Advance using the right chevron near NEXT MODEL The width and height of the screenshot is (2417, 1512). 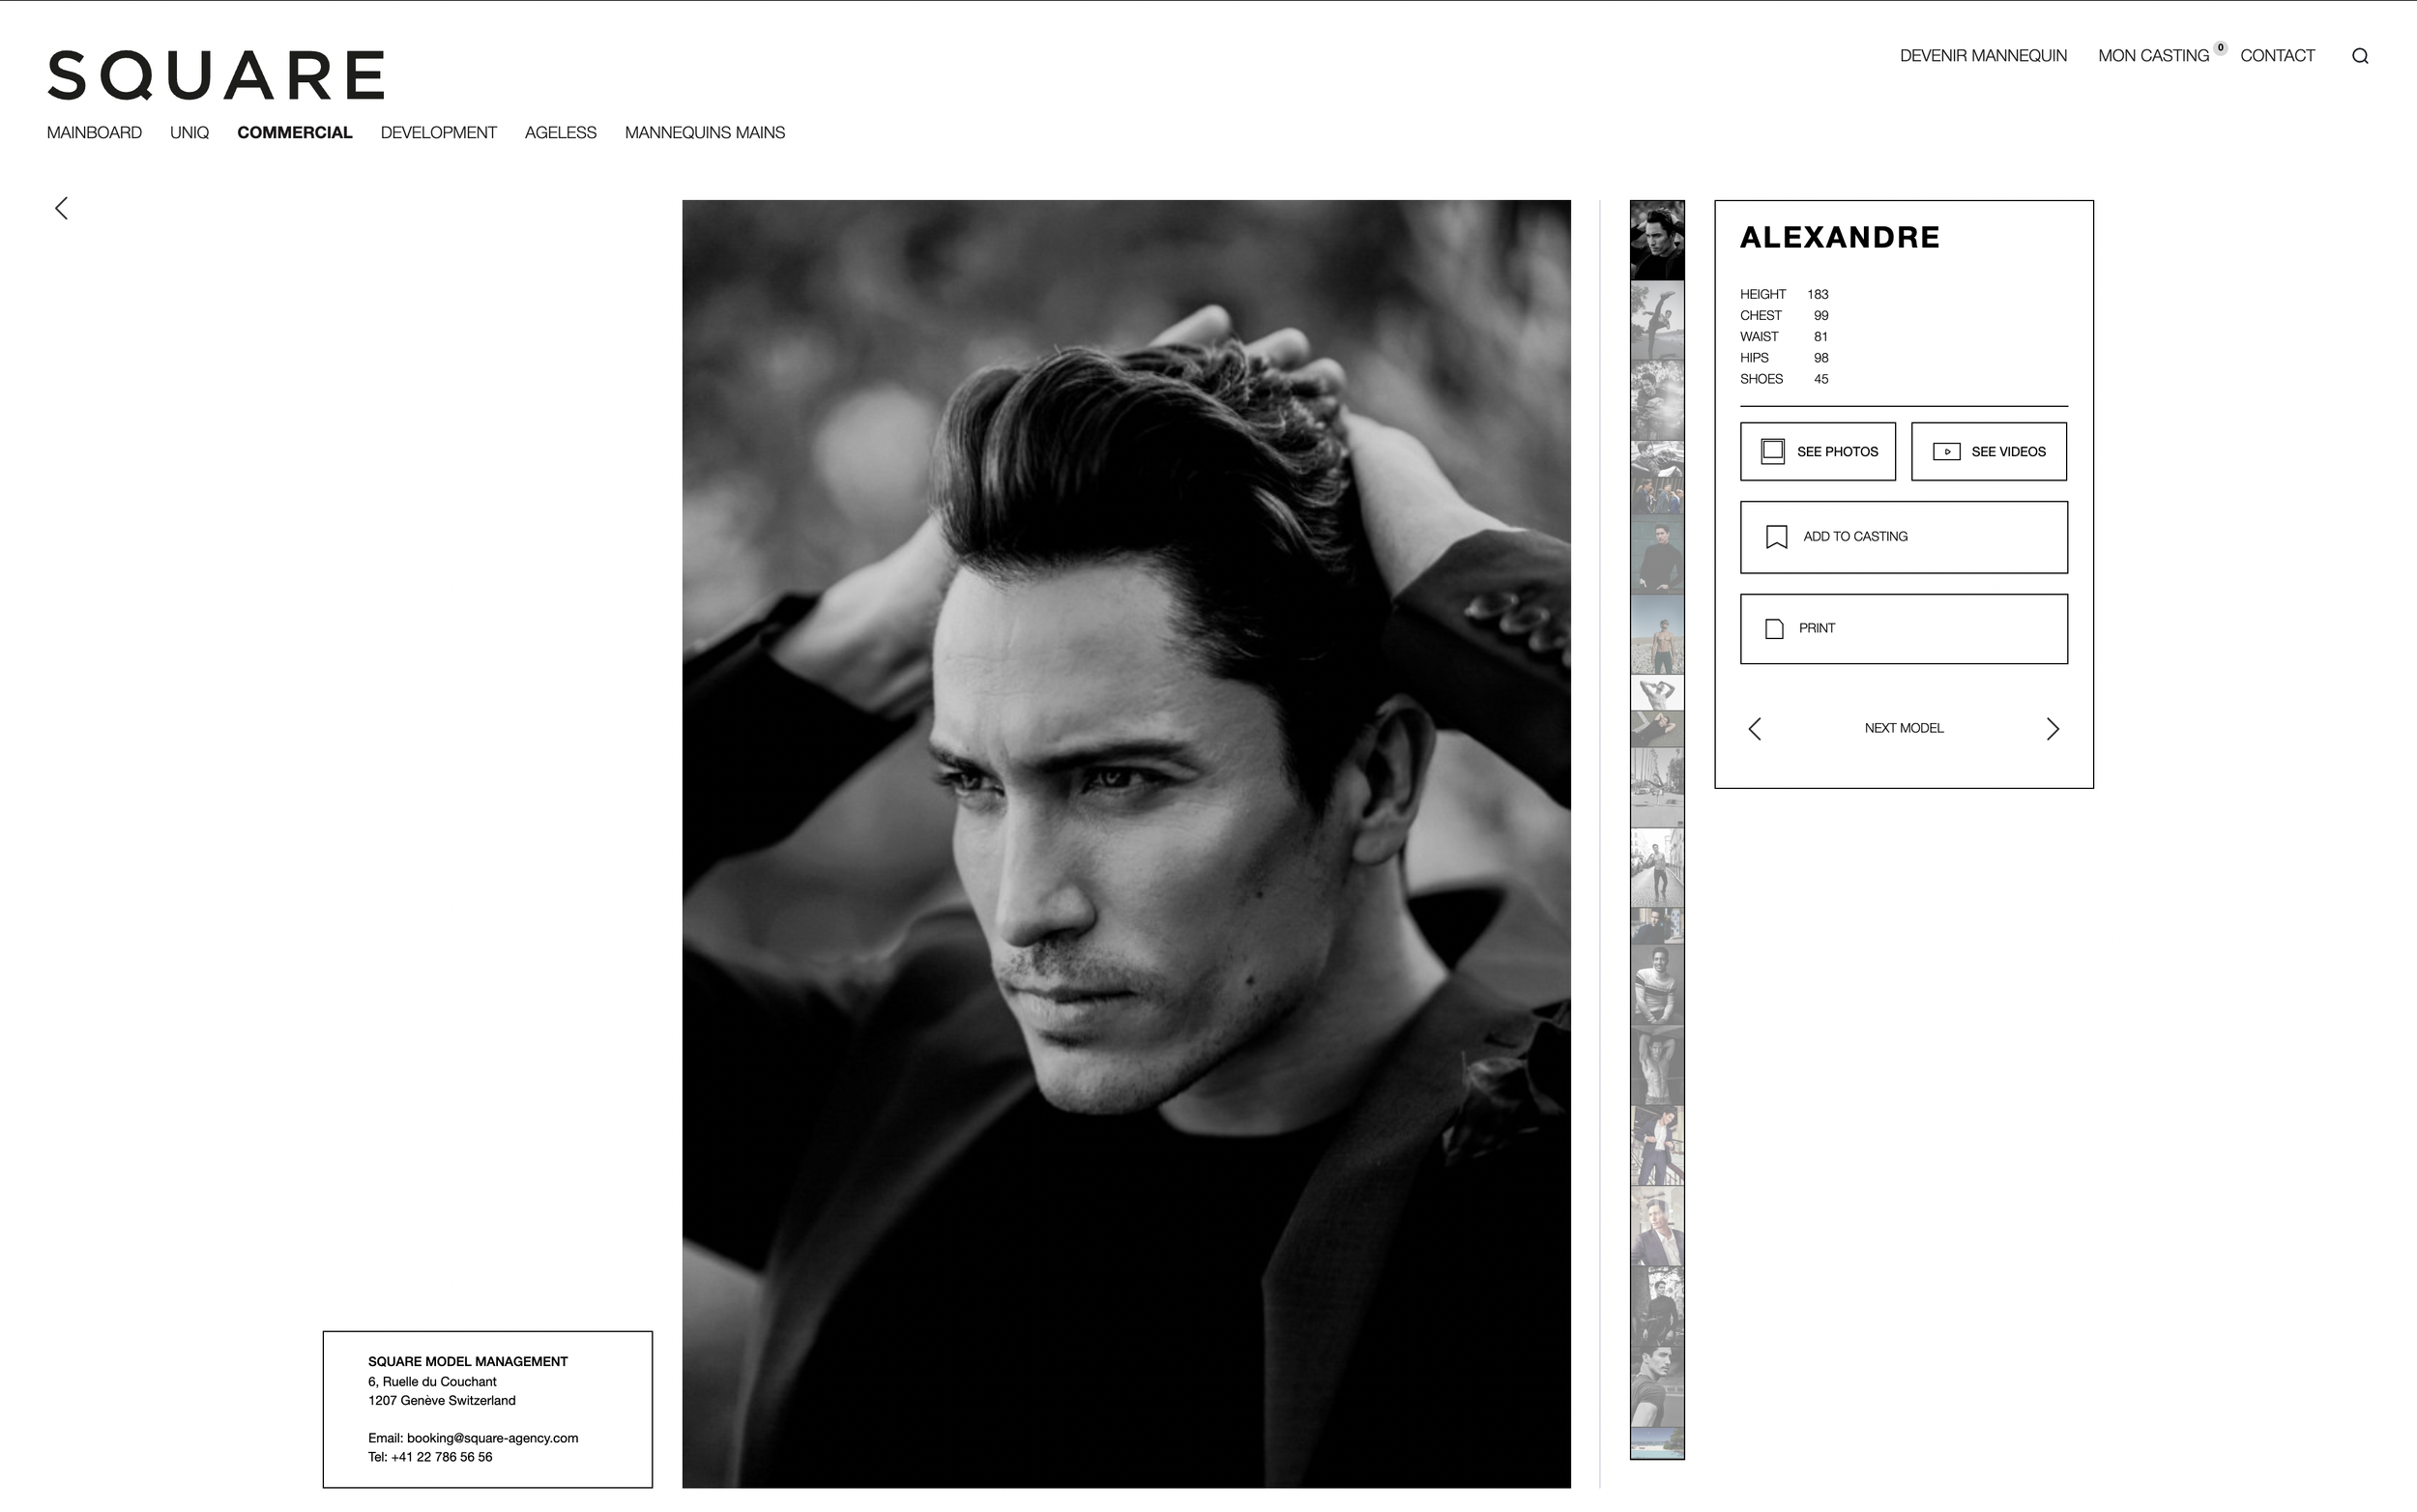2053,729
